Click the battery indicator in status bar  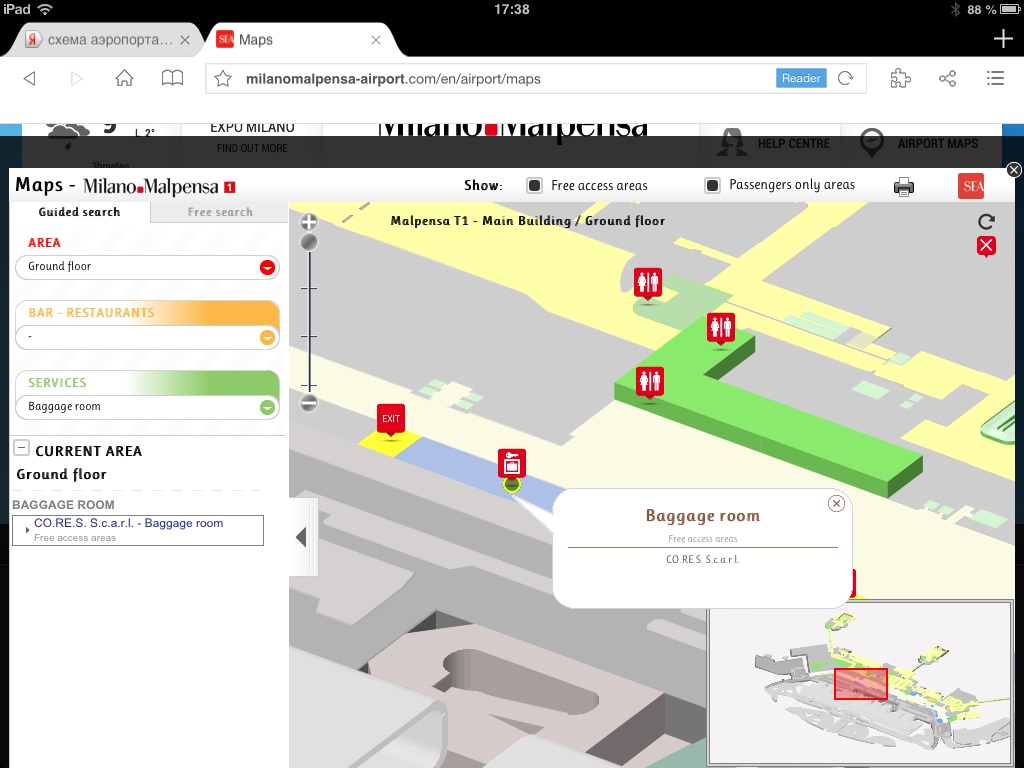[1010, 9]
